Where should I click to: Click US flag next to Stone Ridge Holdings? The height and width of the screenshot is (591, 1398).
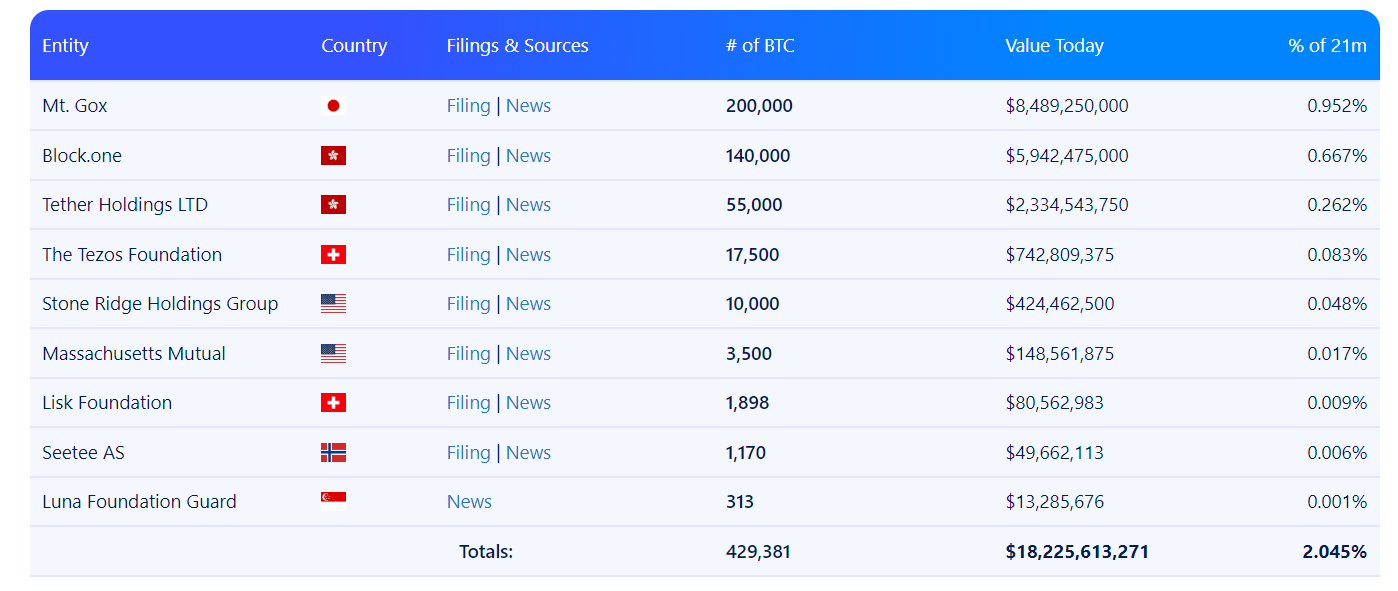tap(333, 304)
